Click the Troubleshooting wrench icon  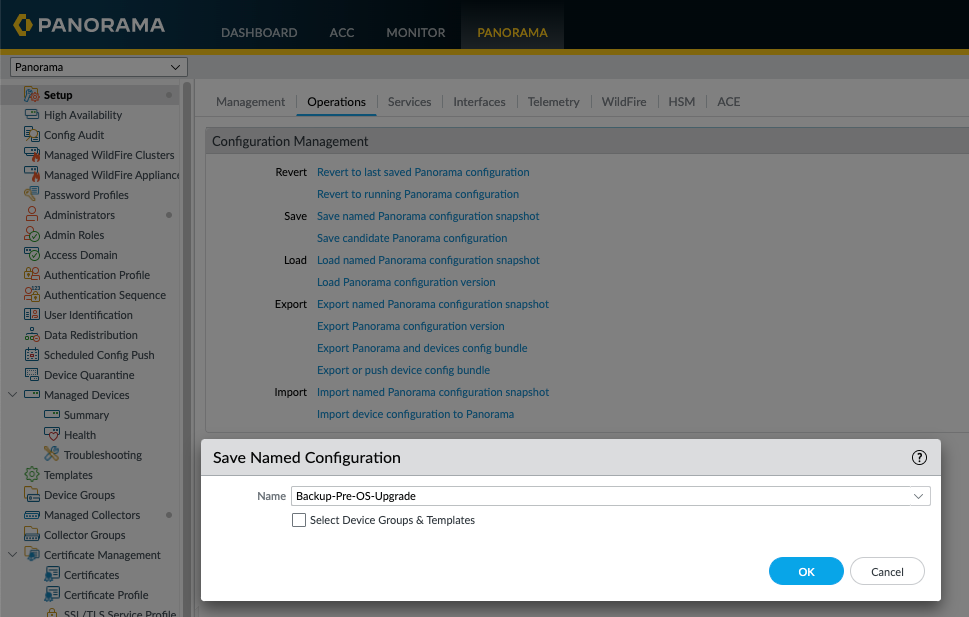(x=51, y=454)
